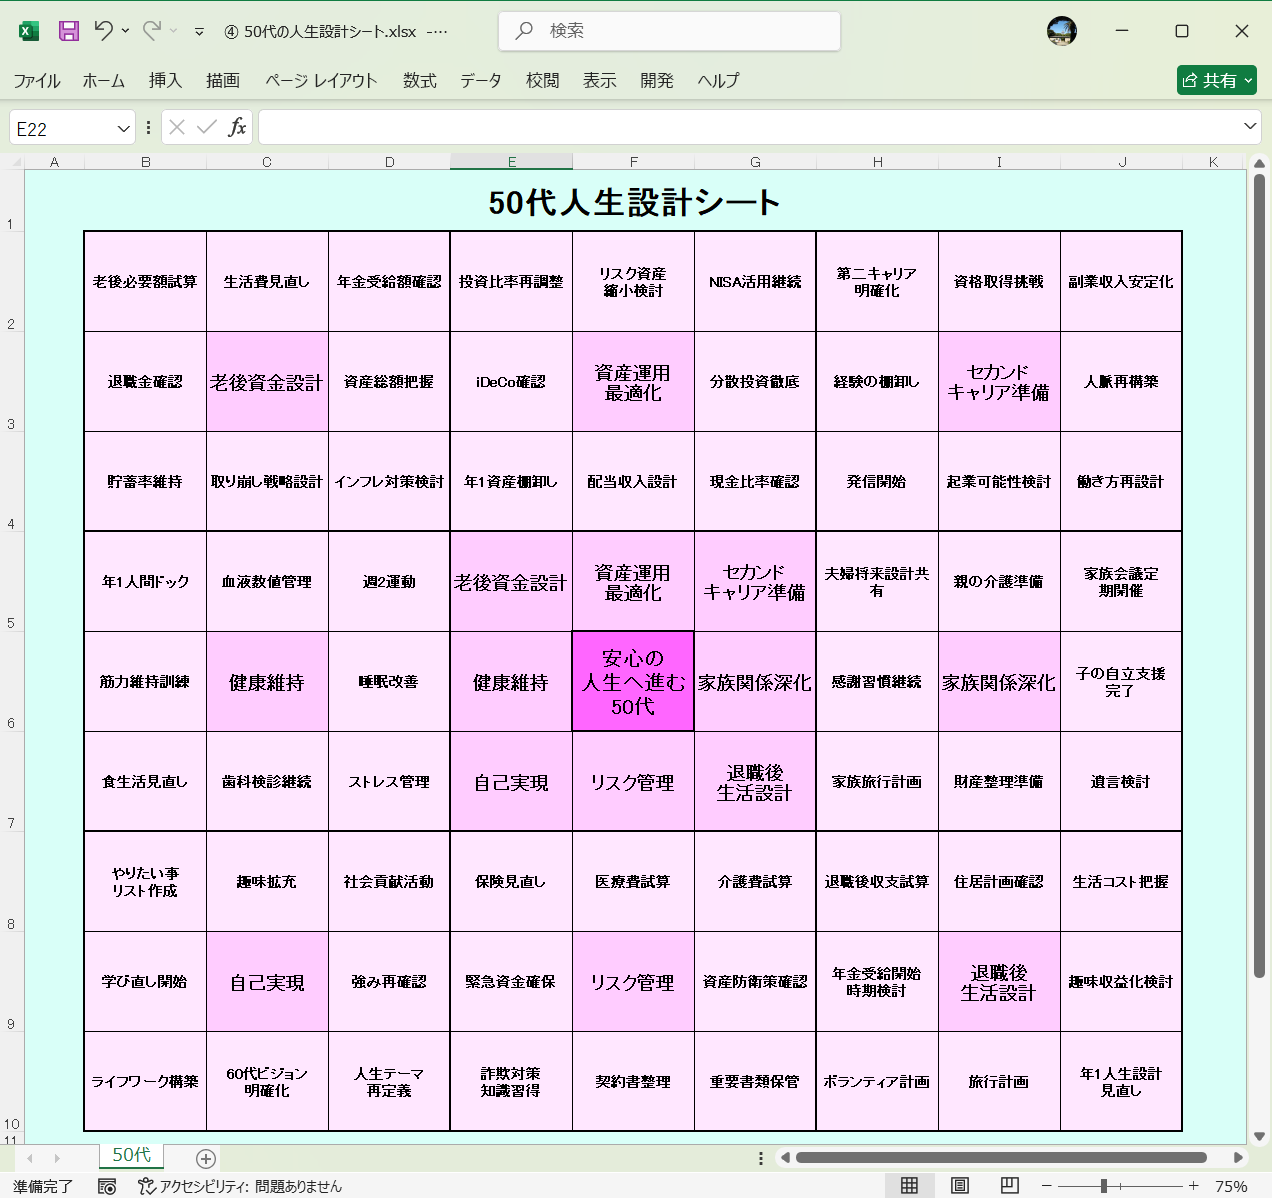Click the Redo icon
This screenshot has width=1272, height=1198.
tap(152, 30)
